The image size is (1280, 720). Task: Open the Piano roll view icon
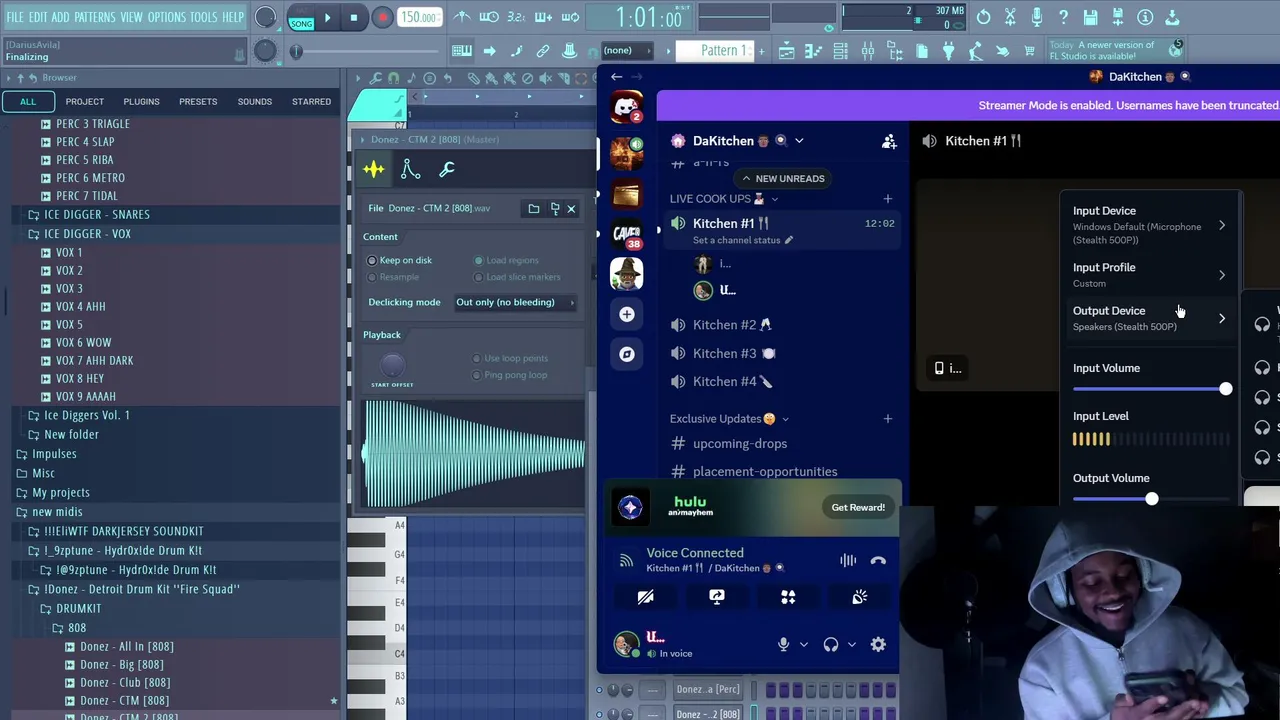(x=814, y=51)
